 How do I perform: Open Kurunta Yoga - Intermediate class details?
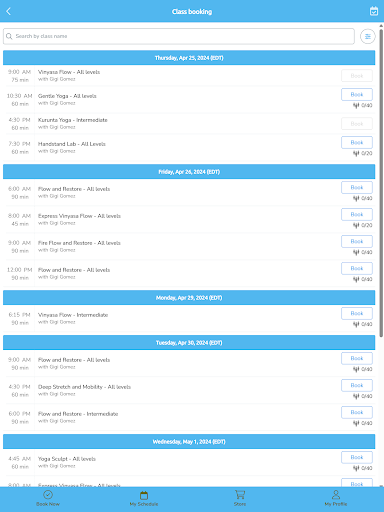click(x=73, y=120)
